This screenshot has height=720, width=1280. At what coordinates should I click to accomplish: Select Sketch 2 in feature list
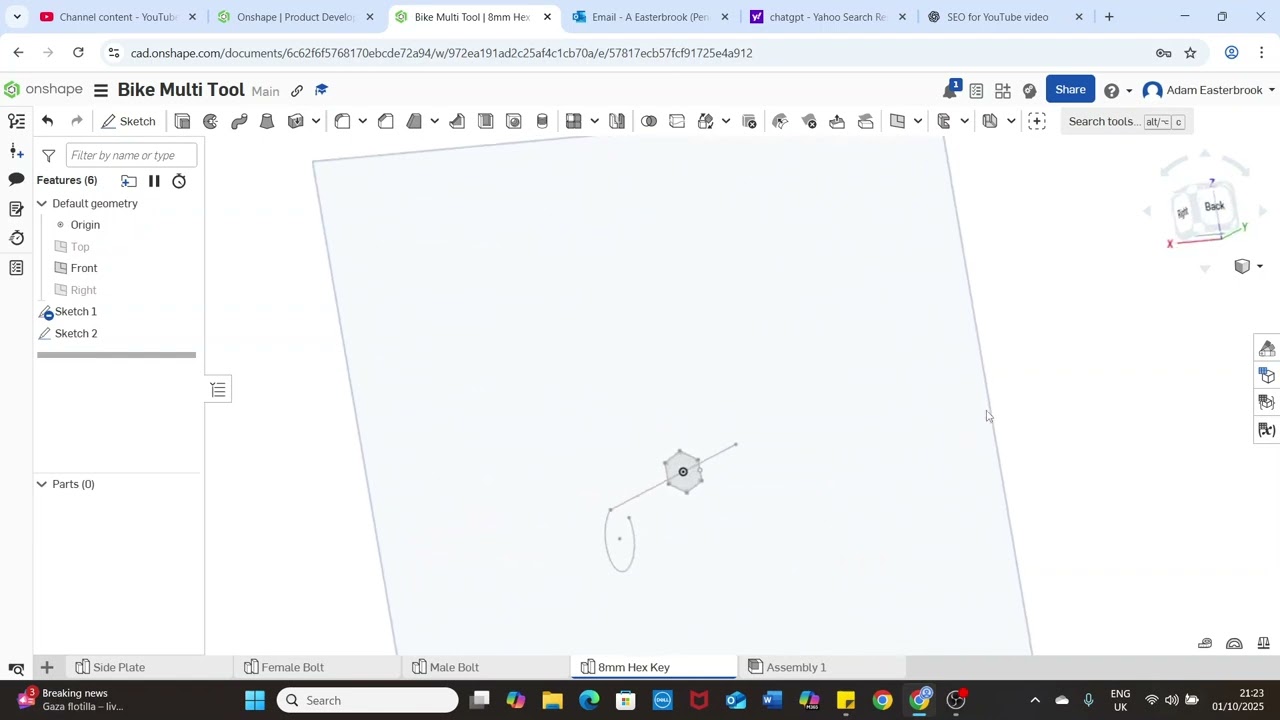point(76,333)
